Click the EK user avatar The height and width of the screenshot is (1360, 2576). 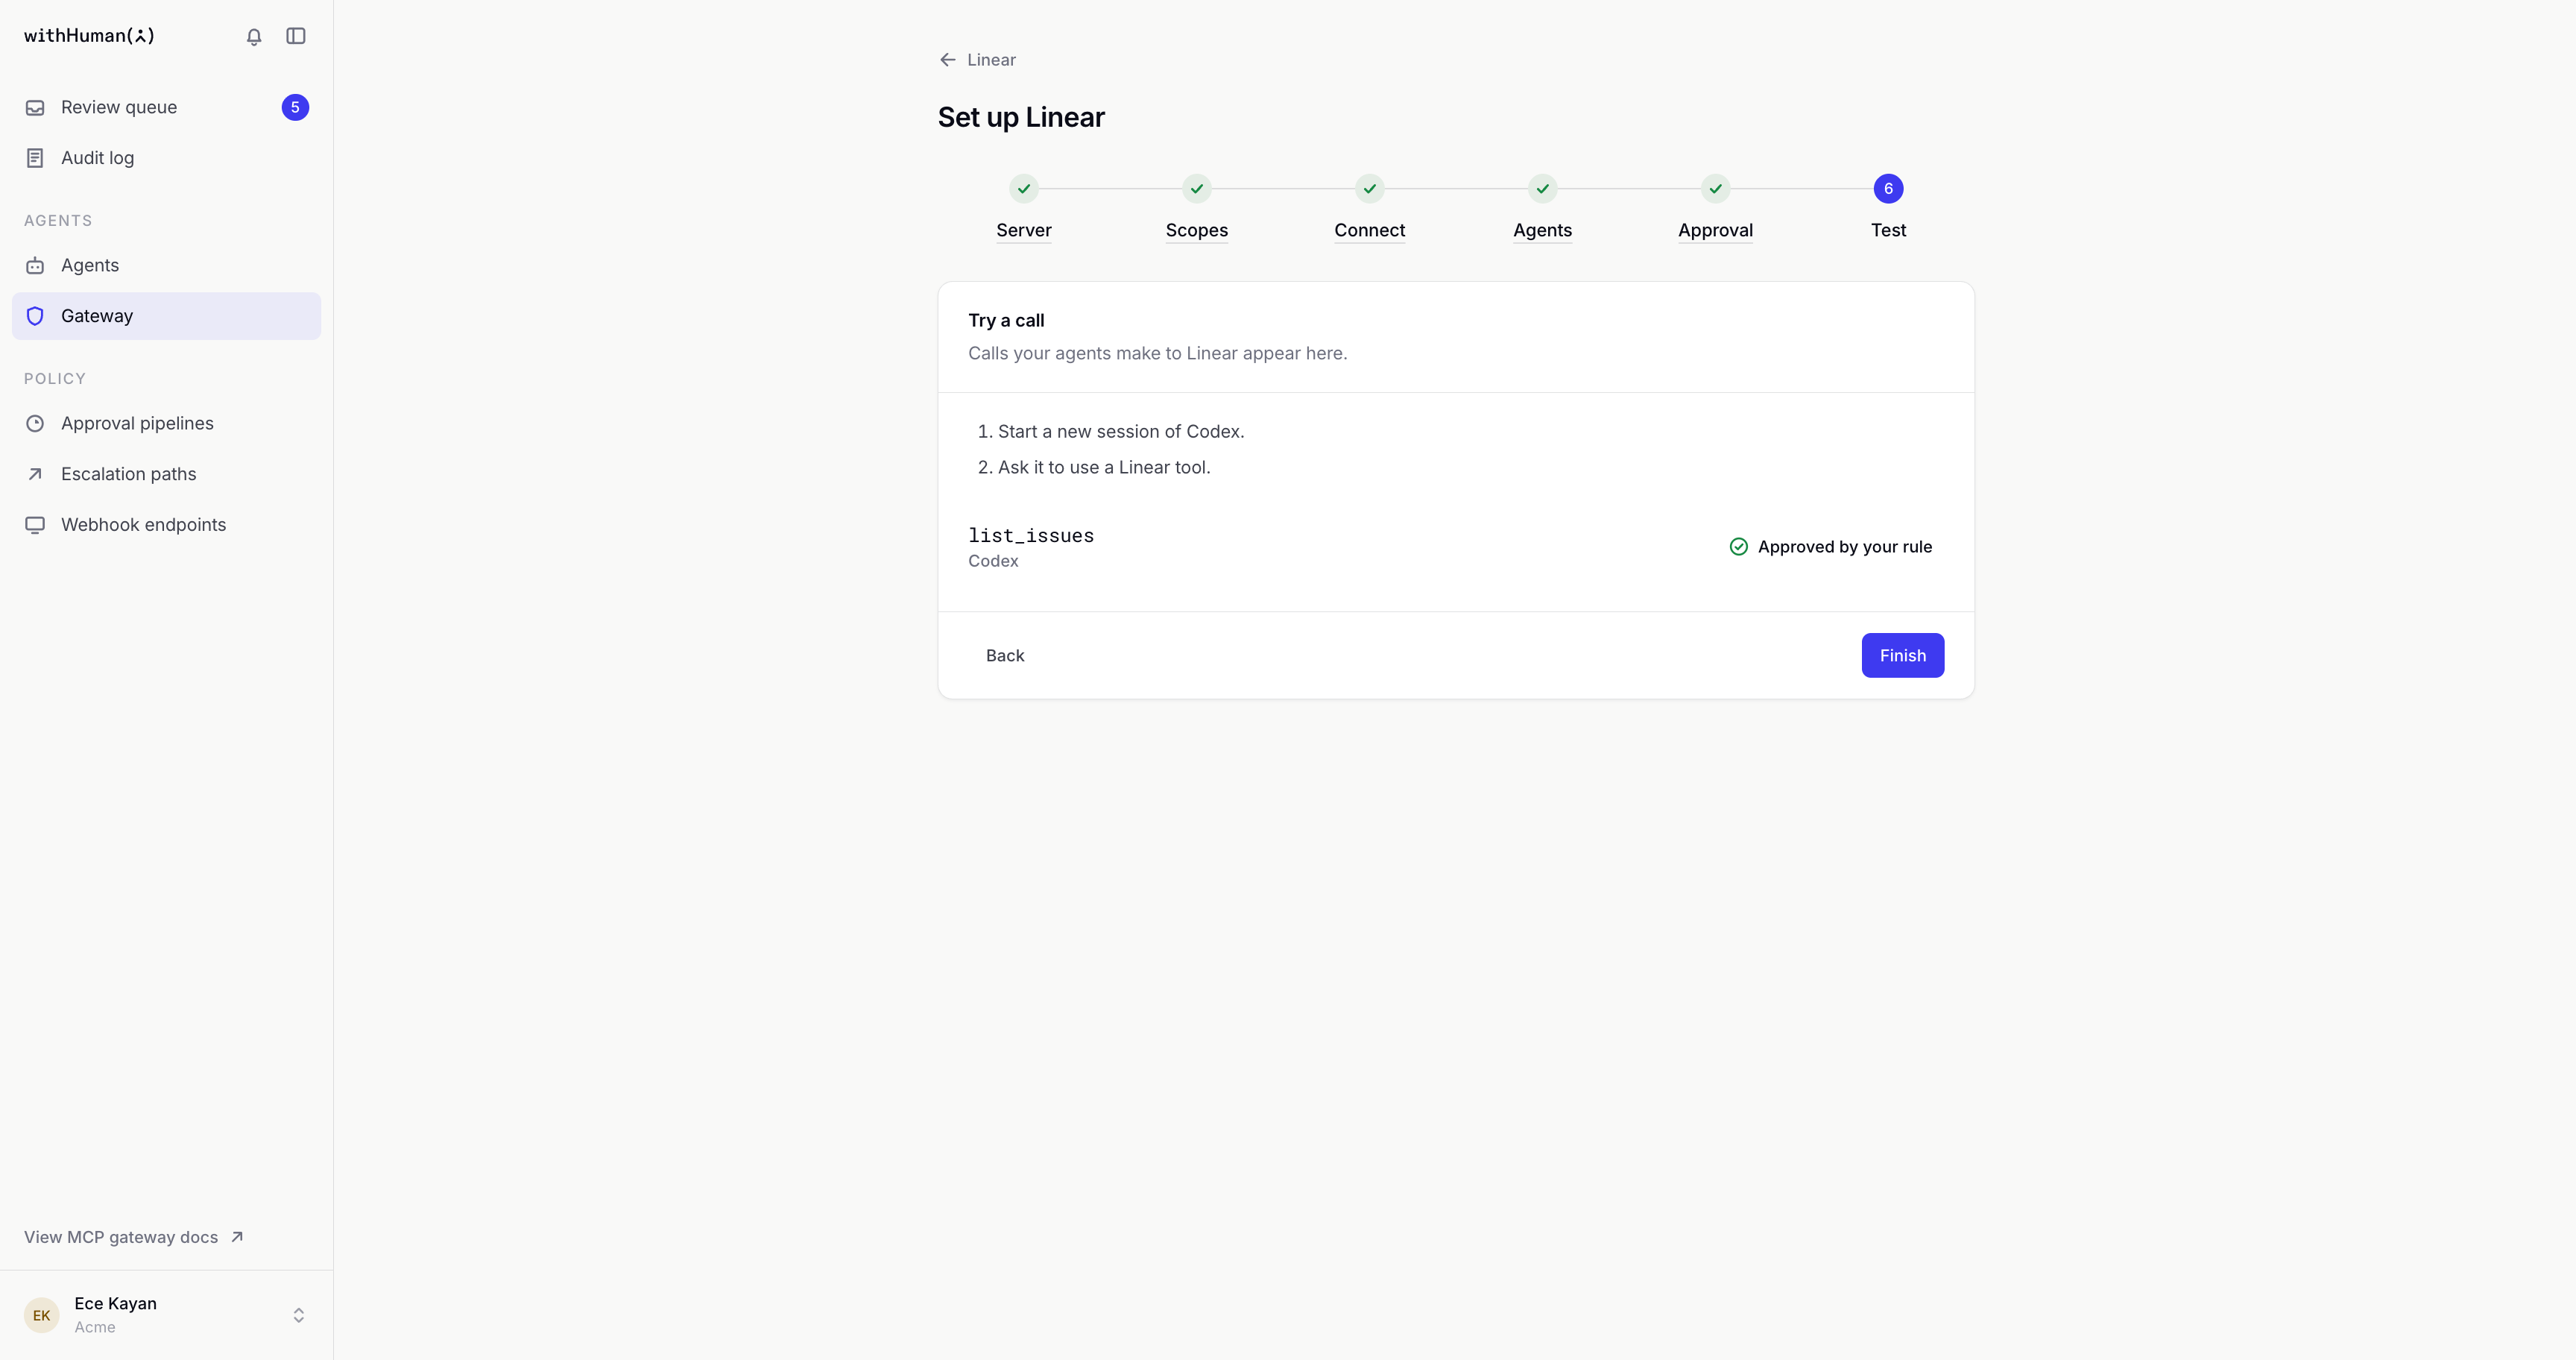tap(42, 1315)
